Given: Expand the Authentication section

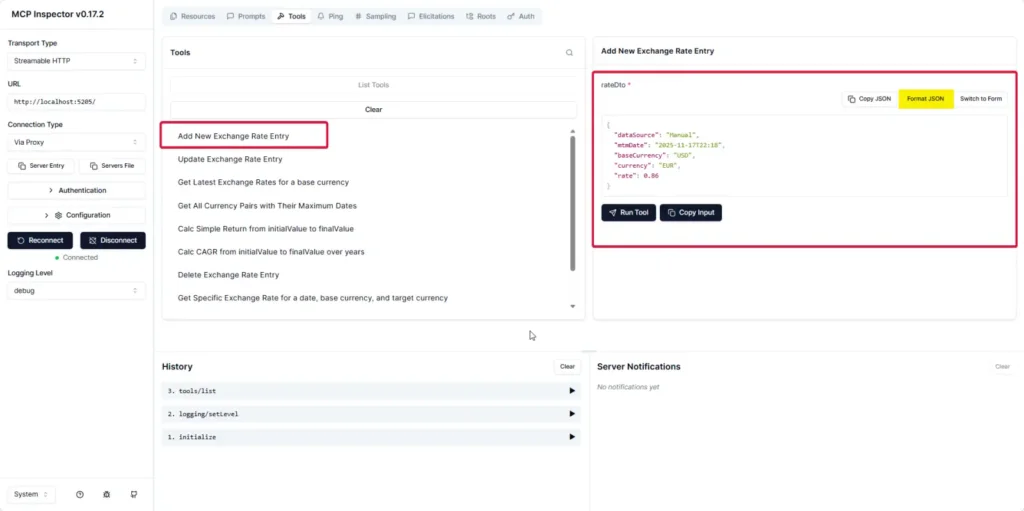Looking at the screenshot, I should tap(77, 190).
